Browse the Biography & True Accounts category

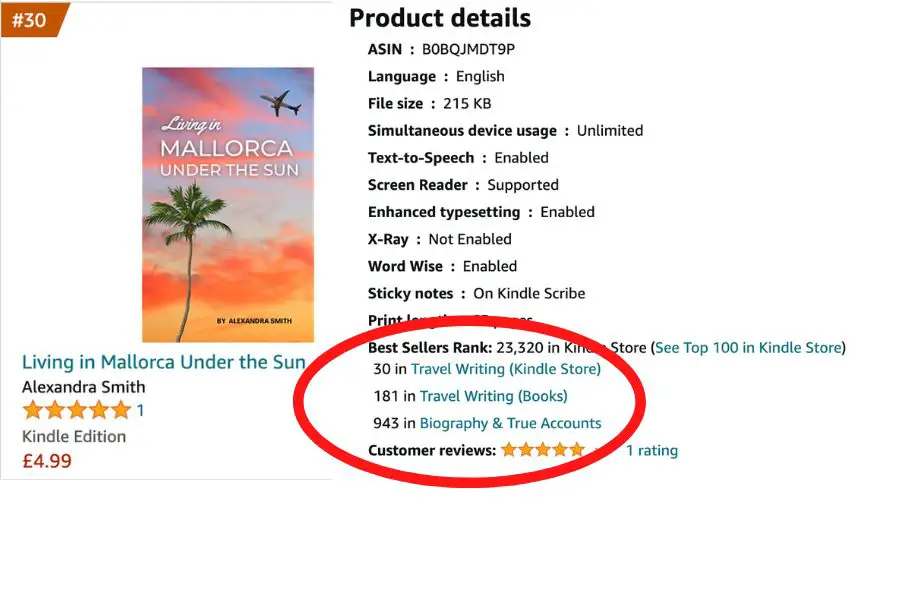(511, 423)
